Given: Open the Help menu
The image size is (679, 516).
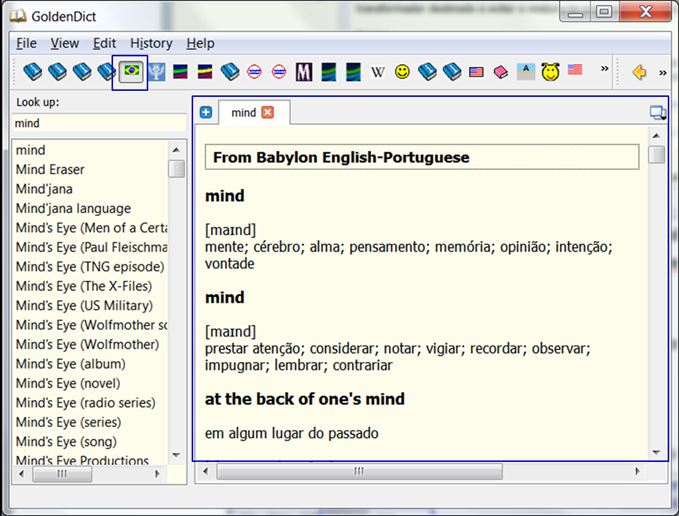Looking at the screenshot, I should (x=200, y=43).
